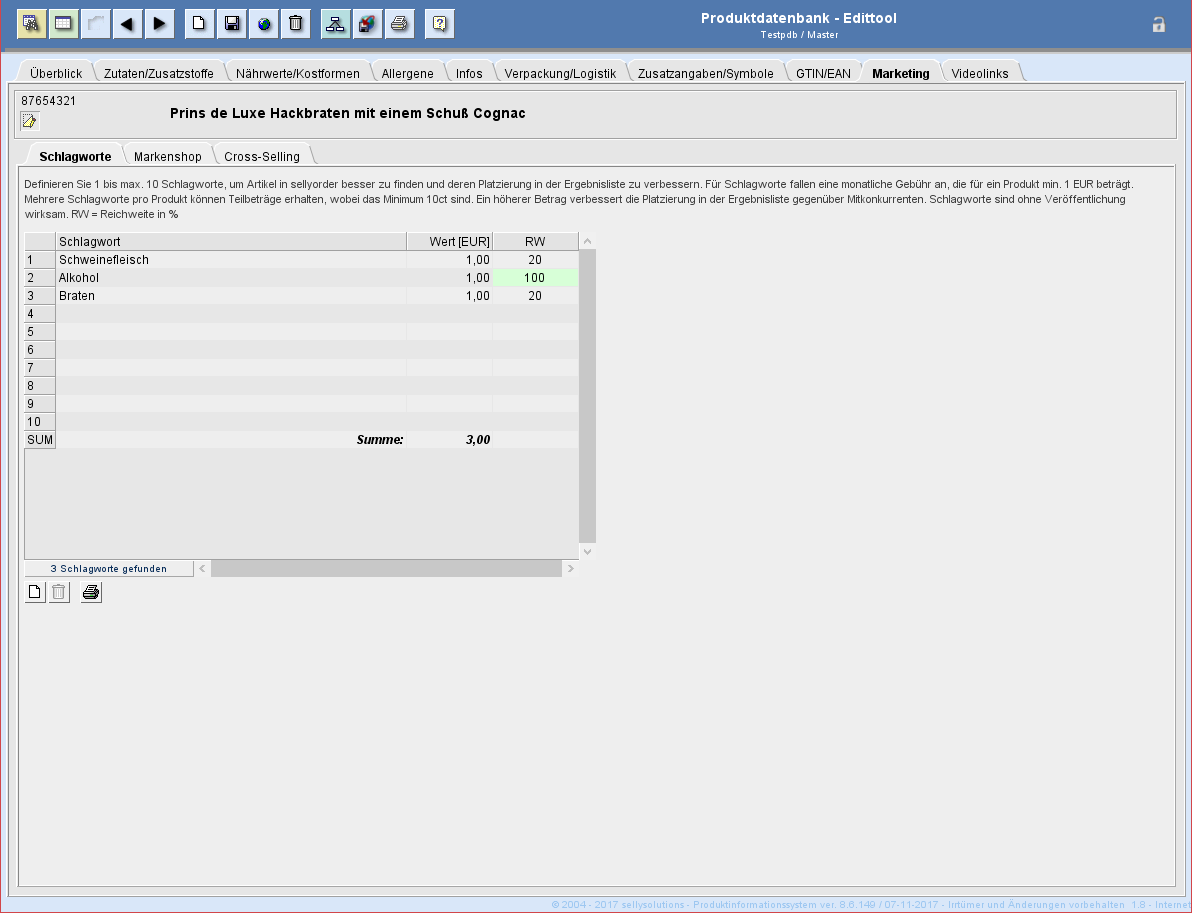Click the 1,00 value in the Alkohol row
The height and width of the screenshot is (913, 1192).
(449, 277)
